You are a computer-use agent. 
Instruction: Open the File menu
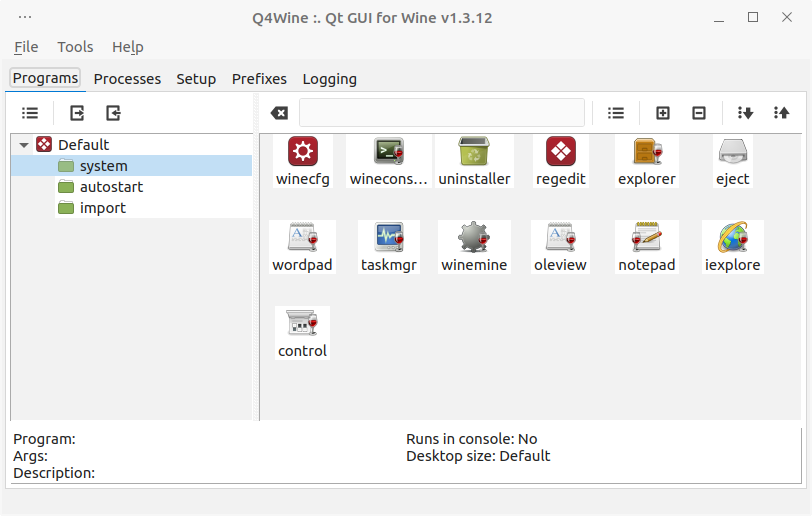pyautogui.click(x=26, y=47)
